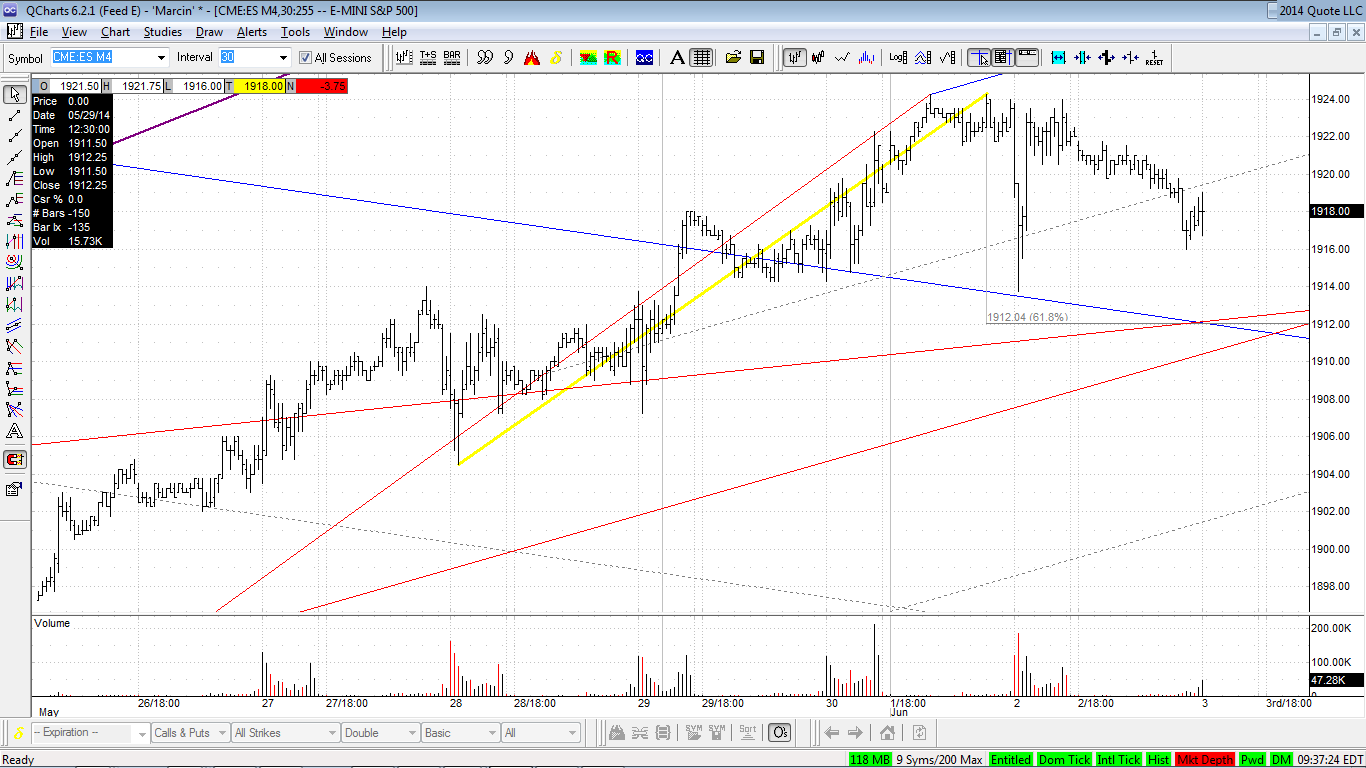Toggle the magnet snap tool in left toolbar
Image resolution: width=1366 pixels, height=768 pixels.
14,460
